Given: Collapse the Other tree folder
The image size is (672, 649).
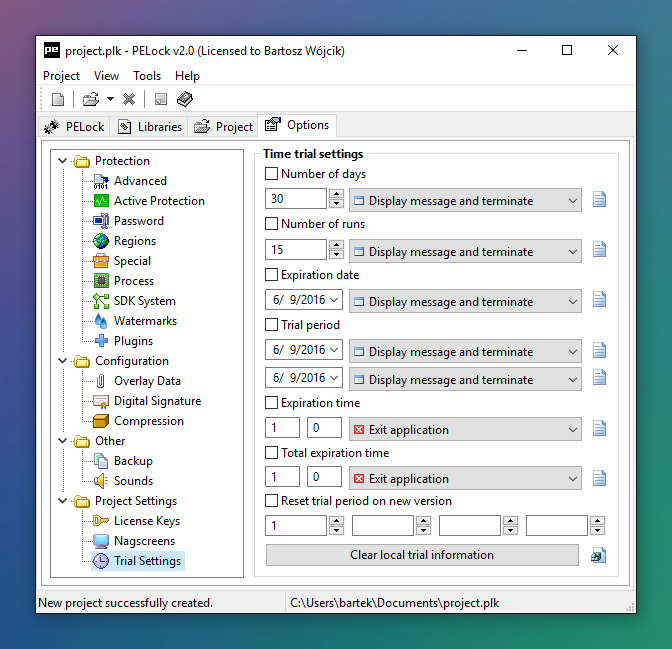Looking at the screenshot, I should tap(63, 441).
